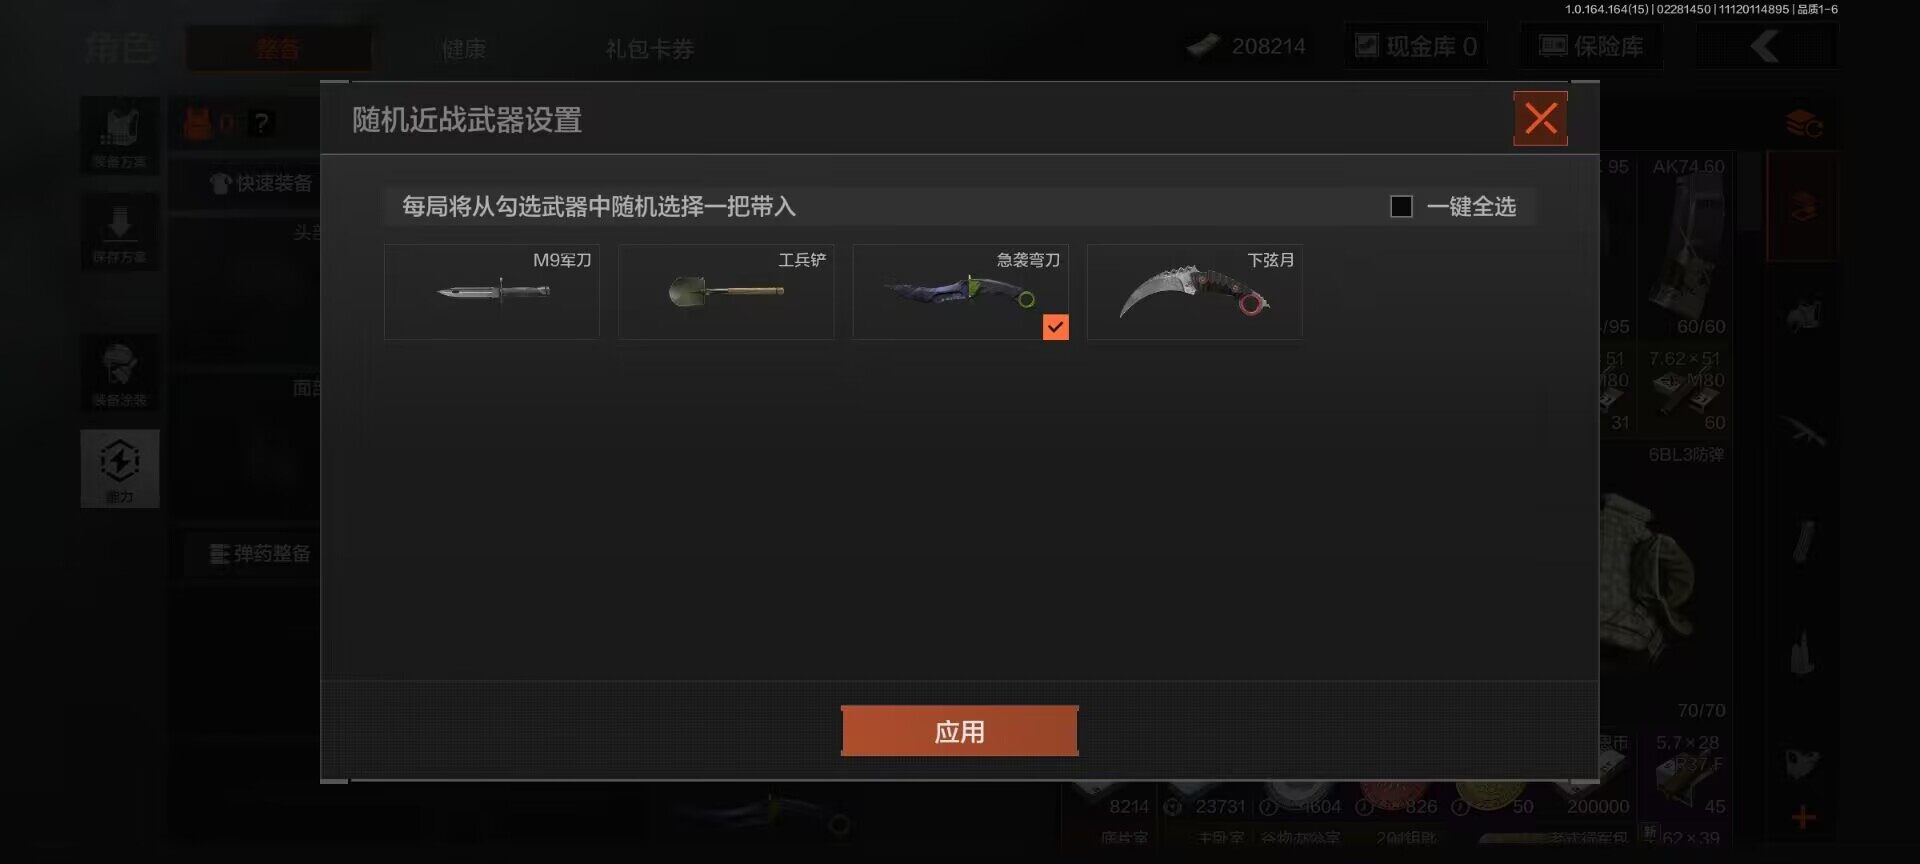Switch to the 礼包卡券 tab
The image size is (1920, 864).
pos(649,48)
